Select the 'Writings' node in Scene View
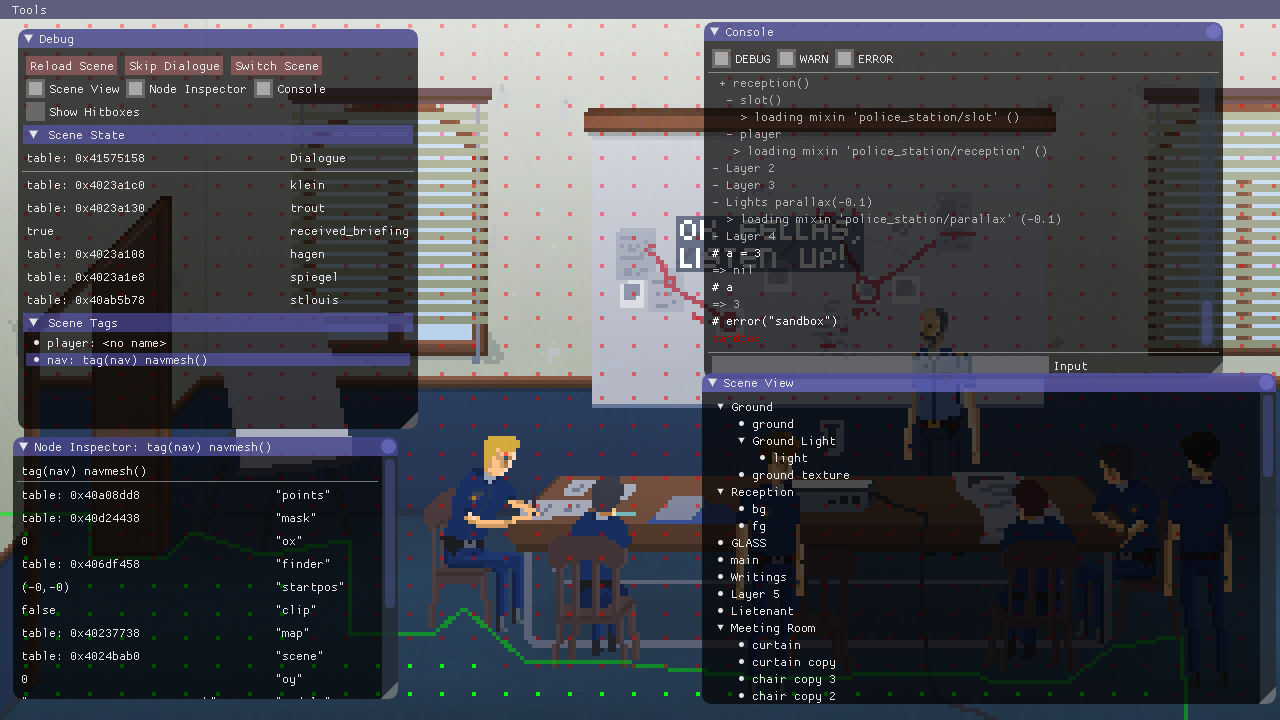 pyautogui.click(x=758, y=577)
